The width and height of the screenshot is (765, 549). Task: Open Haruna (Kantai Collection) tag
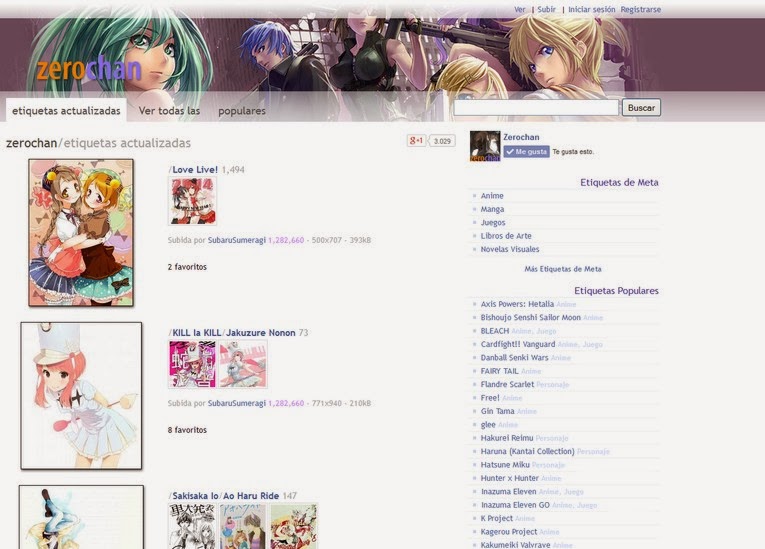point(527,451)
